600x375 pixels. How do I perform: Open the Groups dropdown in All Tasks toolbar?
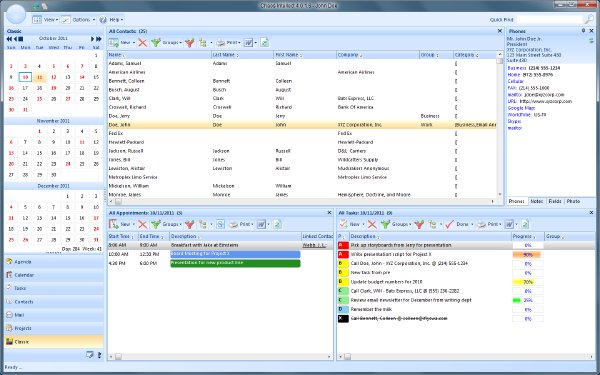[x=410, y=225]
